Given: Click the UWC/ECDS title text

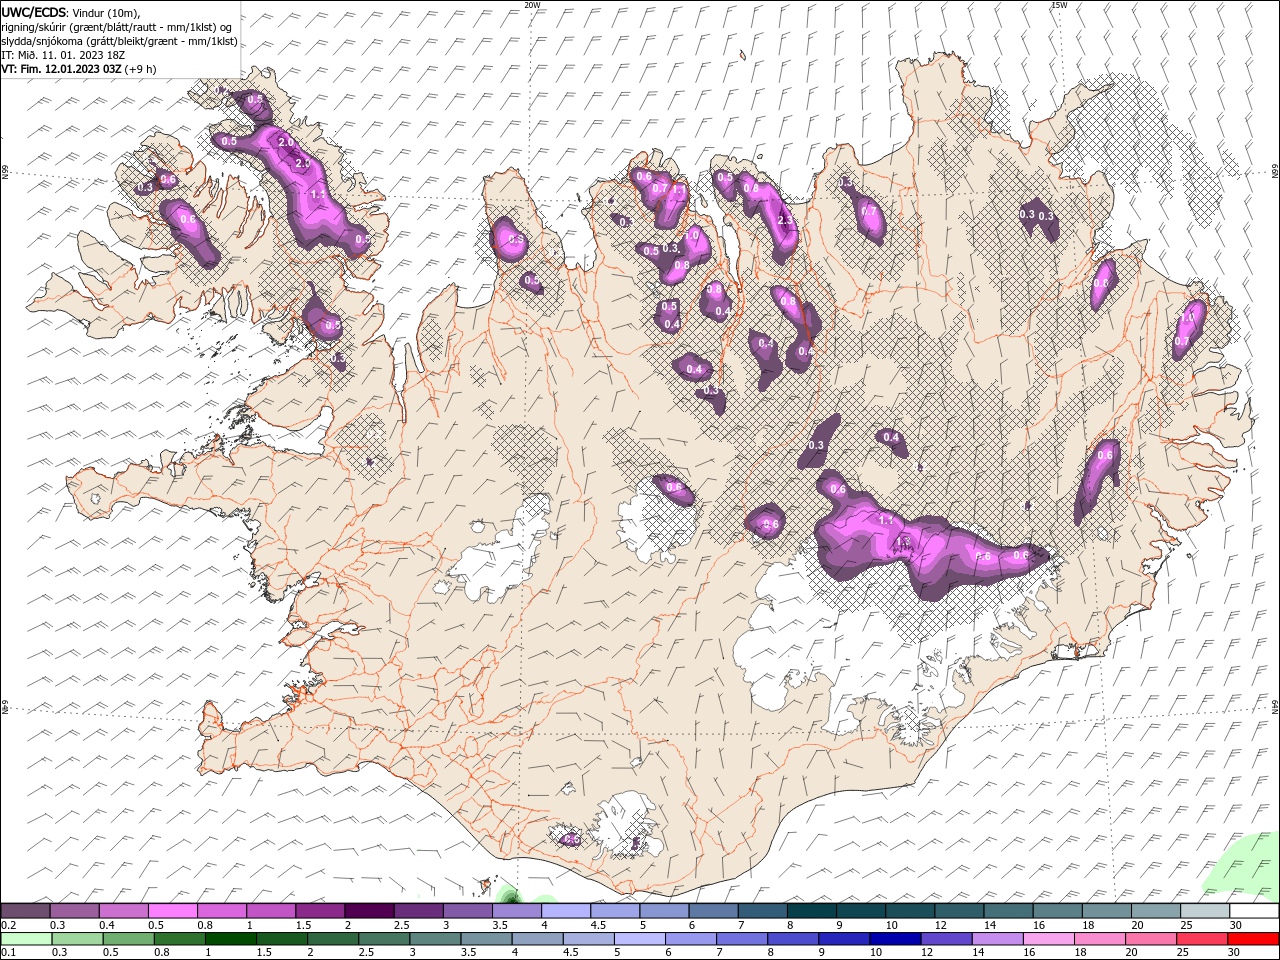Looking at the screenshot, I should [x=34, y=12].
